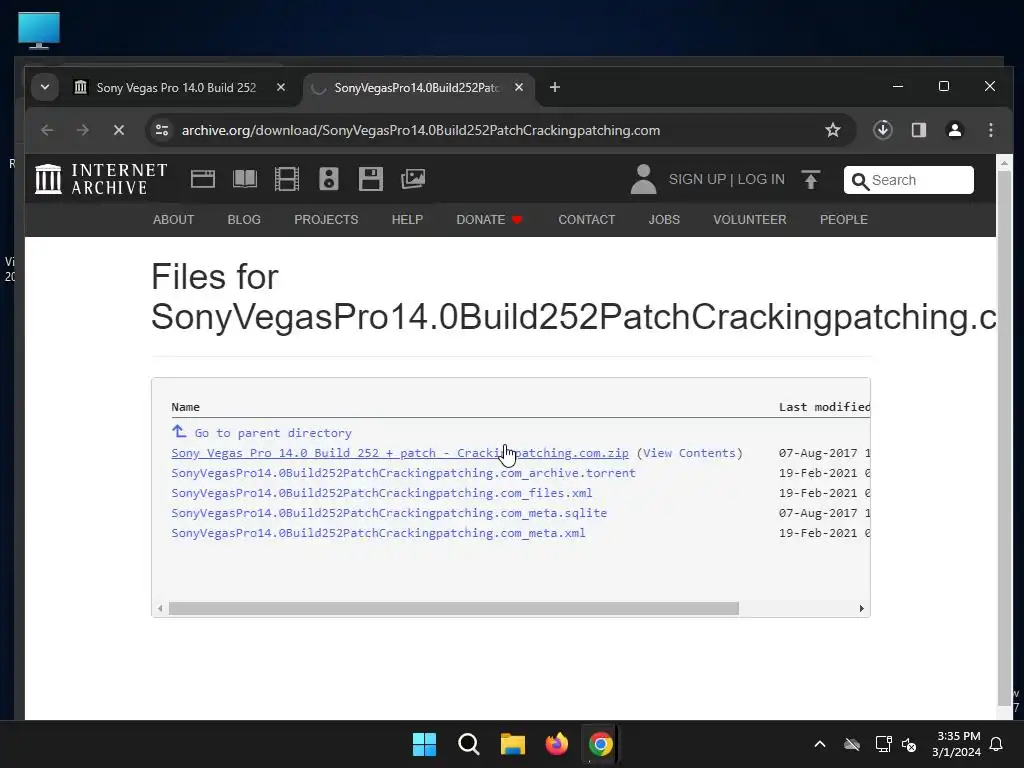The height and width of the screenshot is (768, 1024).
Task: Open the Internet Archive home logo
Action: point(101,179)
